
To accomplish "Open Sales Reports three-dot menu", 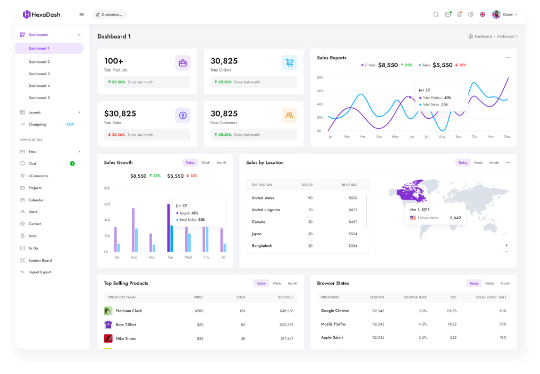I will coord(508,58).
